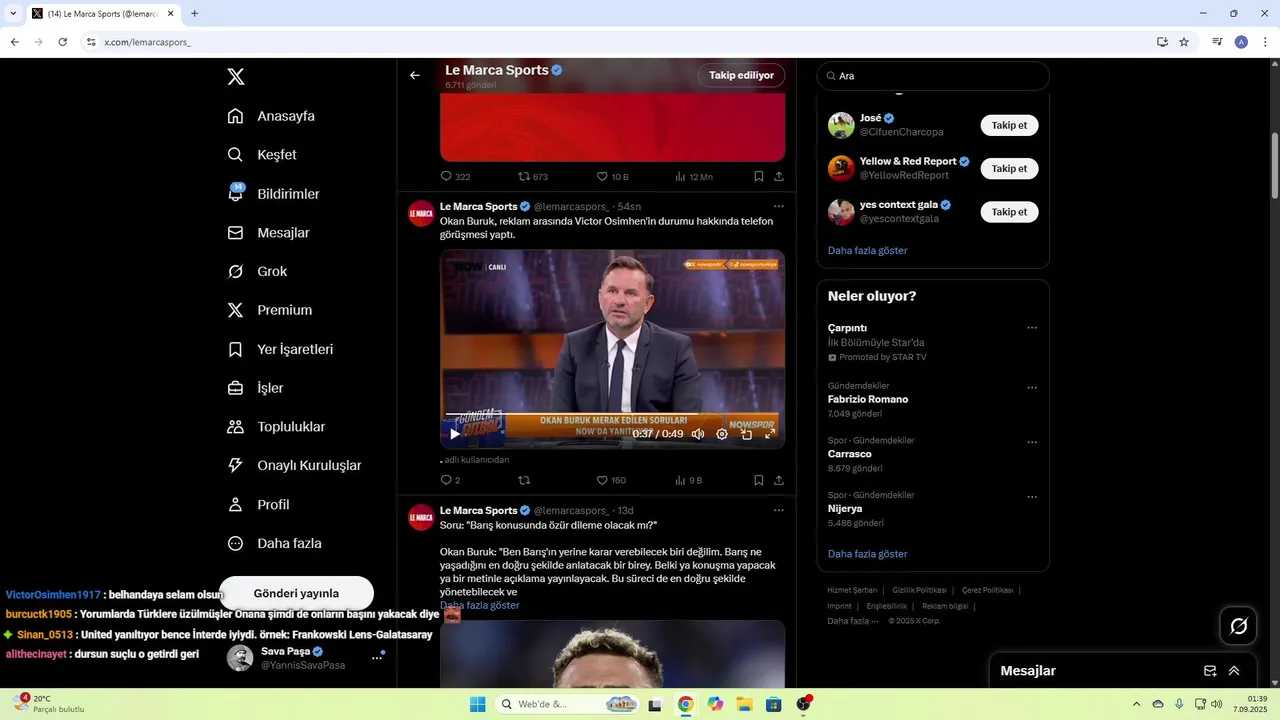This screenshot has height=720, width=1280.
Task: Open Premium page
Action: click(269, 310)
